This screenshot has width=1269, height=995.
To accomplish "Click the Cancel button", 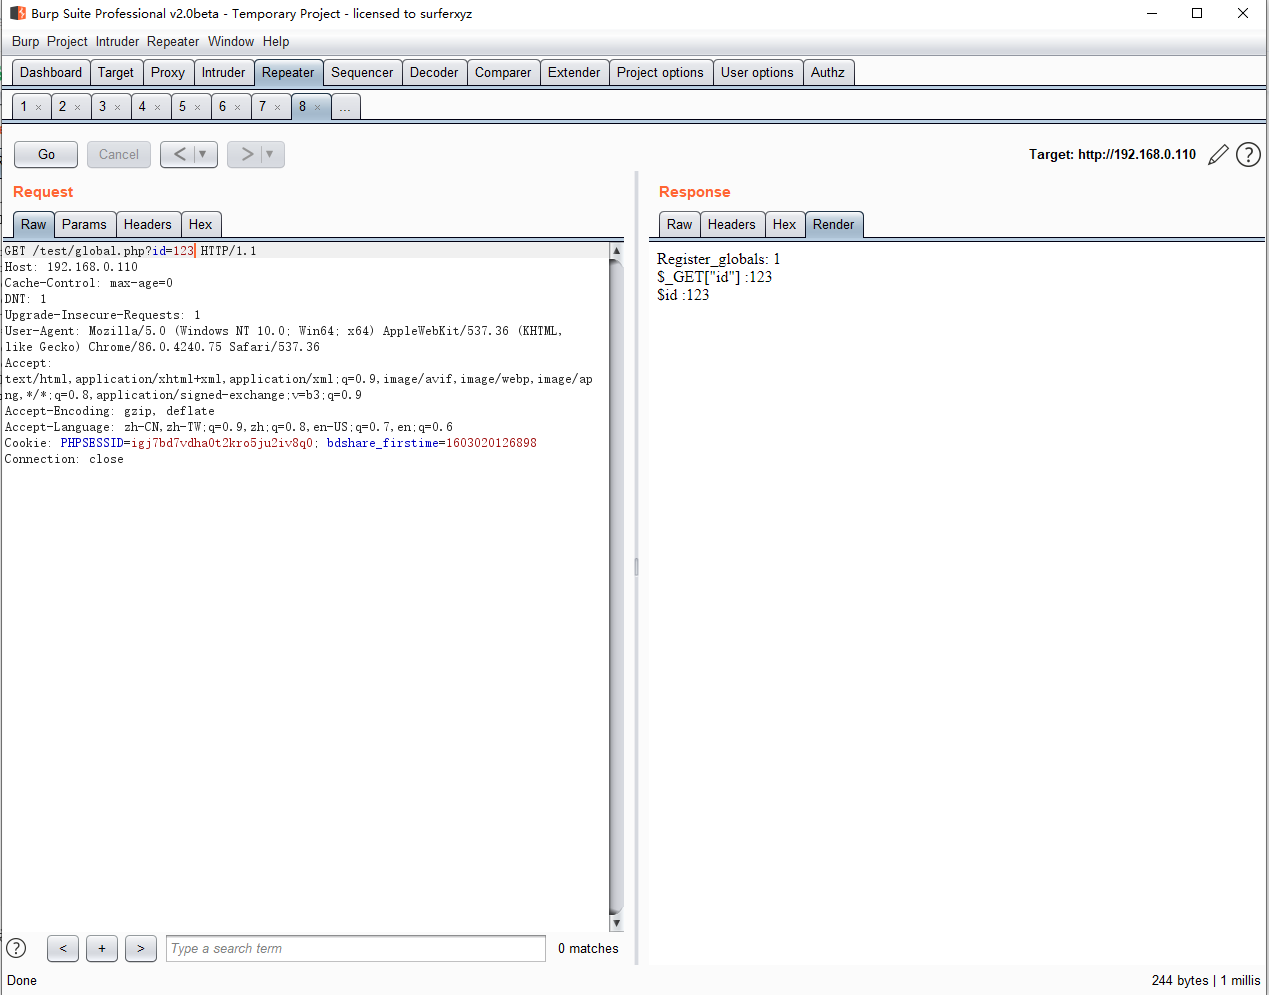I will tap(119, 154).
